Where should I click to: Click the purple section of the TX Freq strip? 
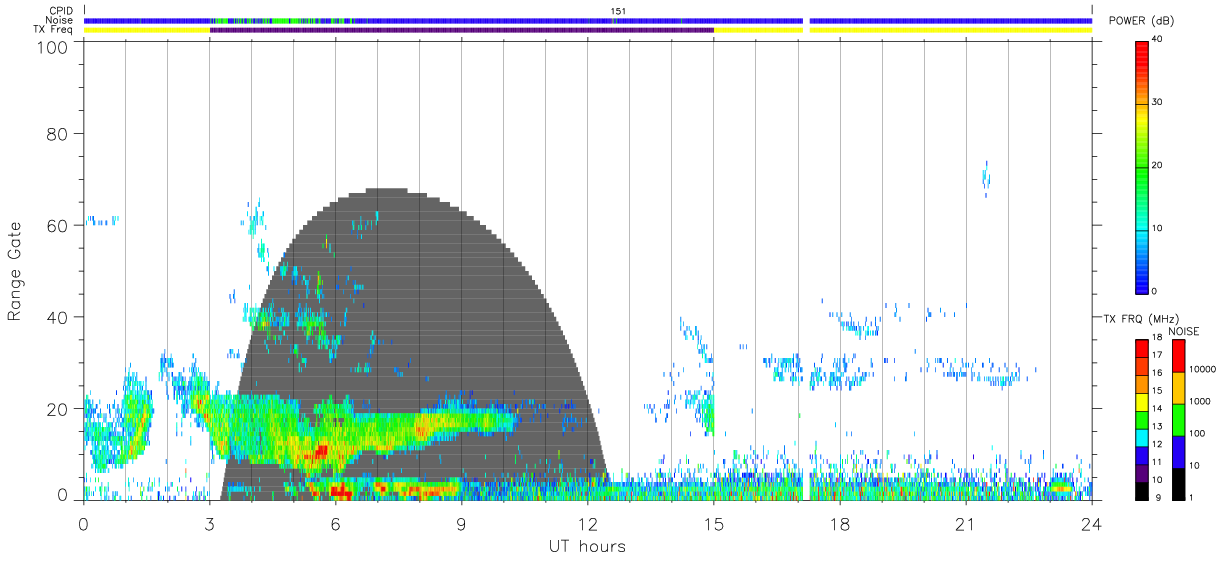462,30
